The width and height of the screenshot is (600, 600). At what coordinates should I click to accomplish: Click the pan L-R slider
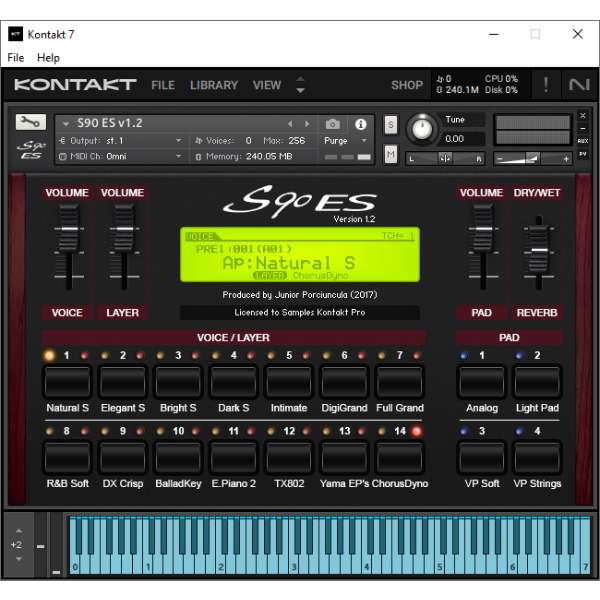tap(445, 158)
